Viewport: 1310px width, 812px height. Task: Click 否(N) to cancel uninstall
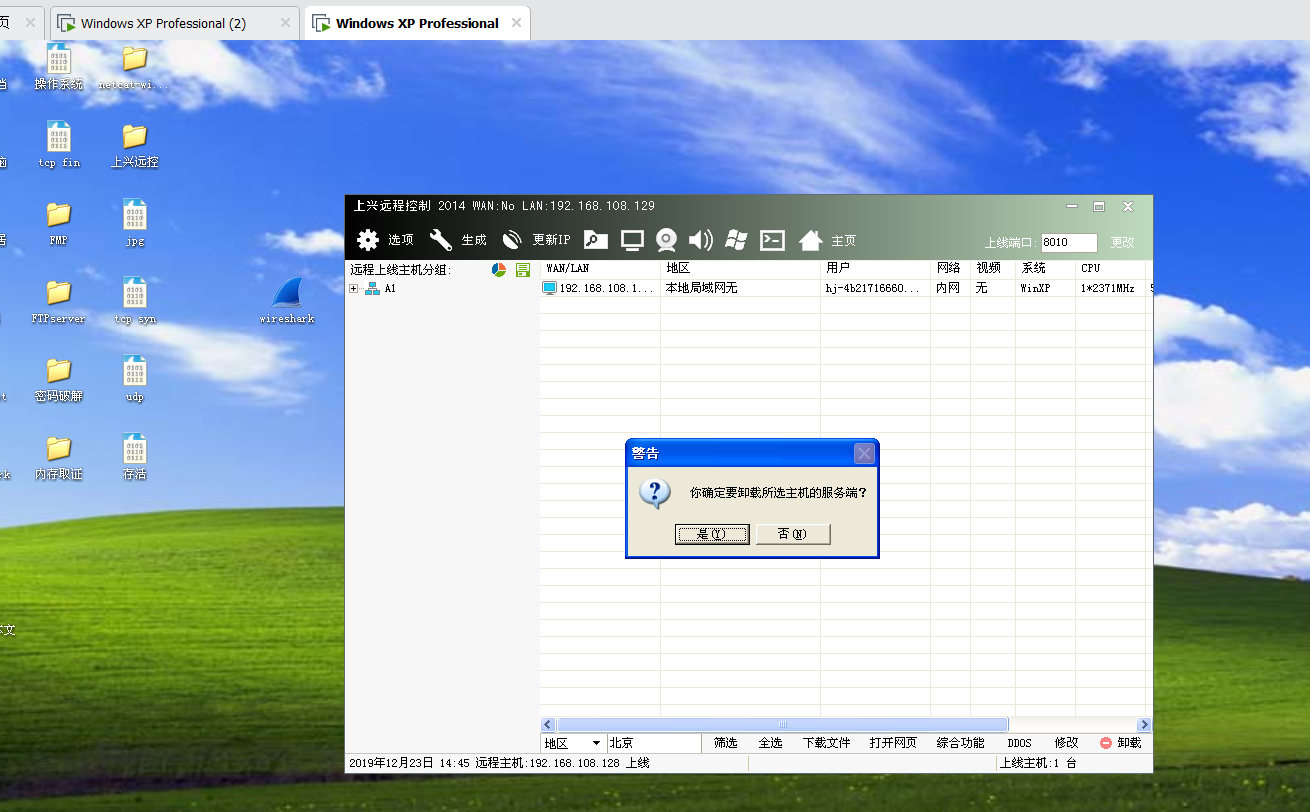click(793, 534)
